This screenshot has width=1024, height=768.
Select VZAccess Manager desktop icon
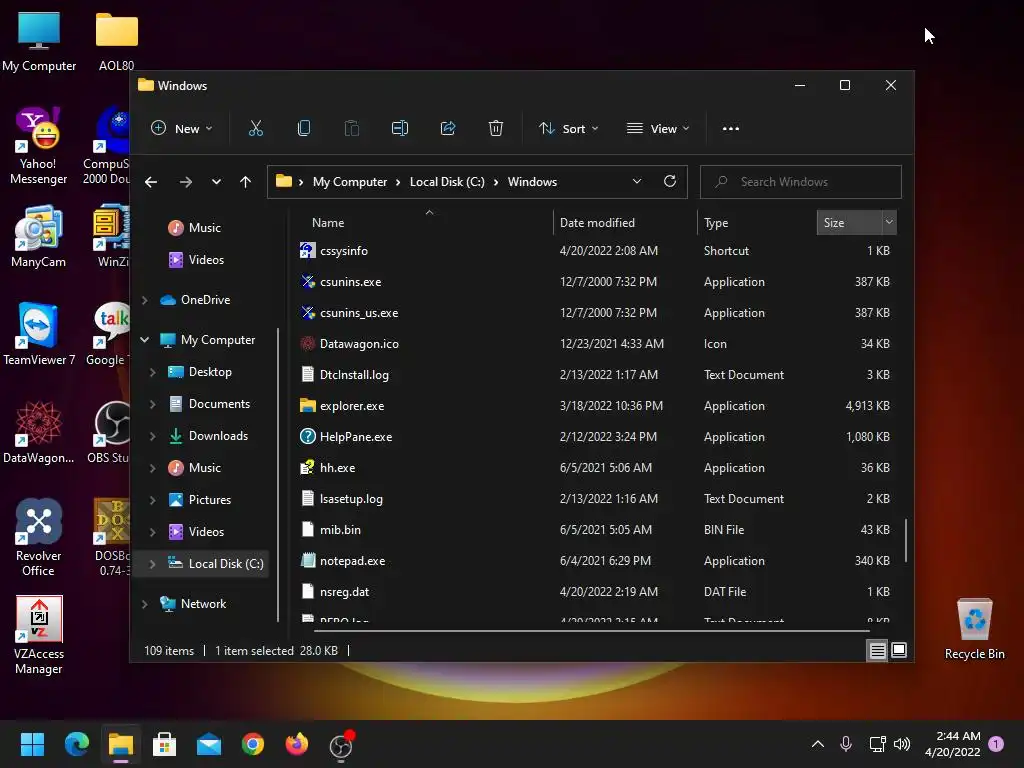[39, 635]
